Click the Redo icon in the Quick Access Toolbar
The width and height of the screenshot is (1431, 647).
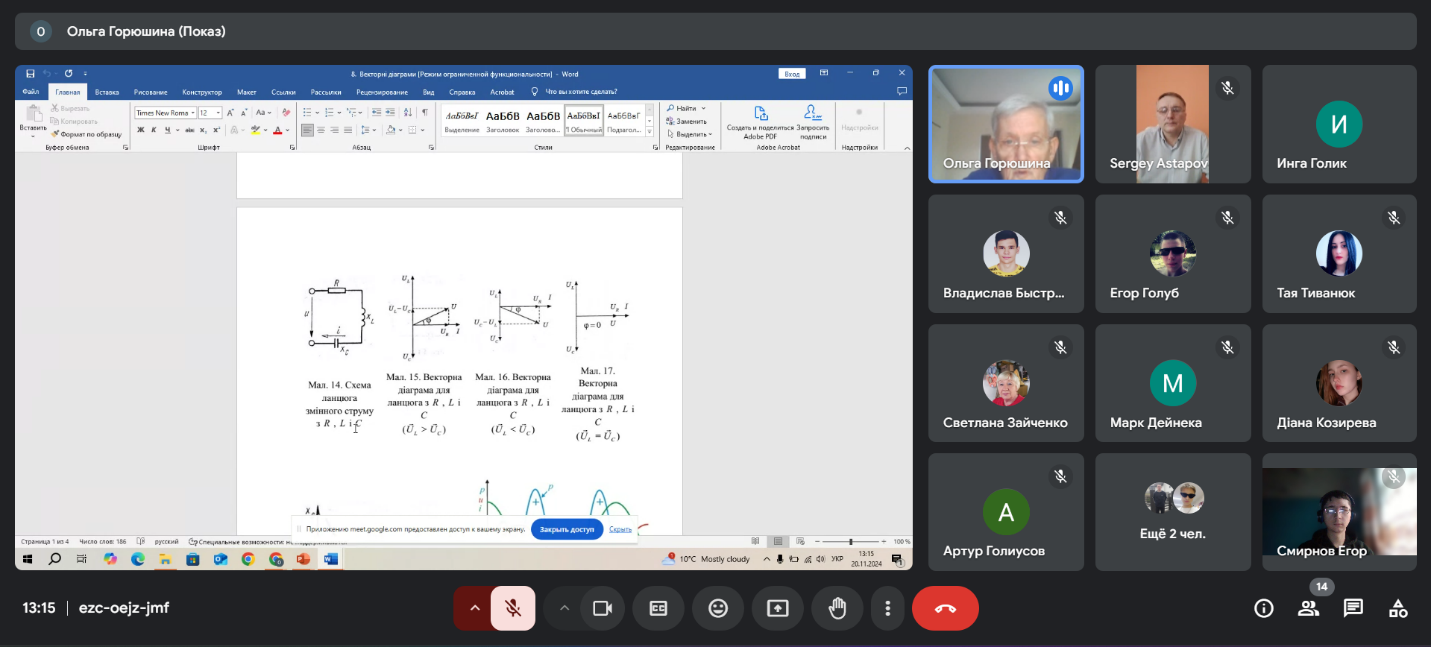(68, 73)
